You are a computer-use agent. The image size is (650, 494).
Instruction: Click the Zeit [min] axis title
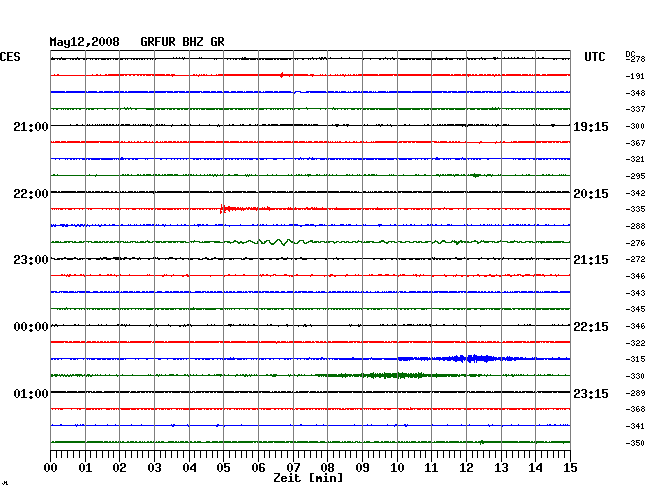(x=308, y=478)
